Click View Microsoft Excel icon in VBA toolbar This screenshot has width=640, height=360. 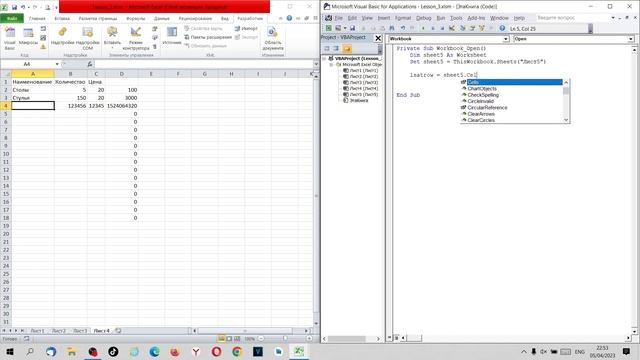[x=328, y=28]
